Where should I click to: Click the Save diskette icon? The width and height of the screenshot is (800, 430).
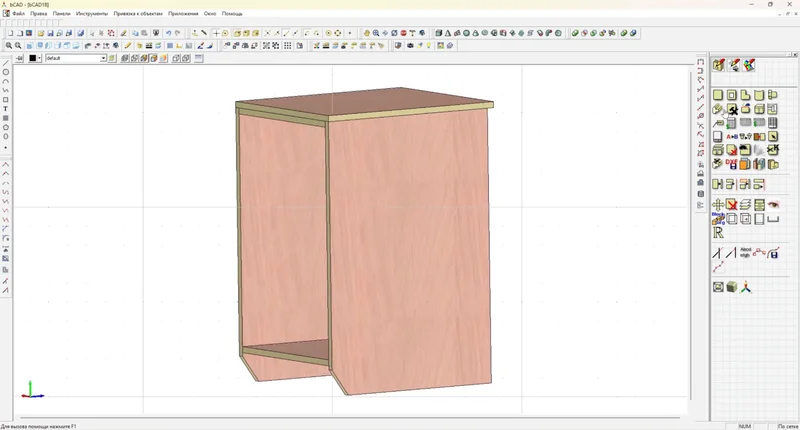(x=50, y=33)
